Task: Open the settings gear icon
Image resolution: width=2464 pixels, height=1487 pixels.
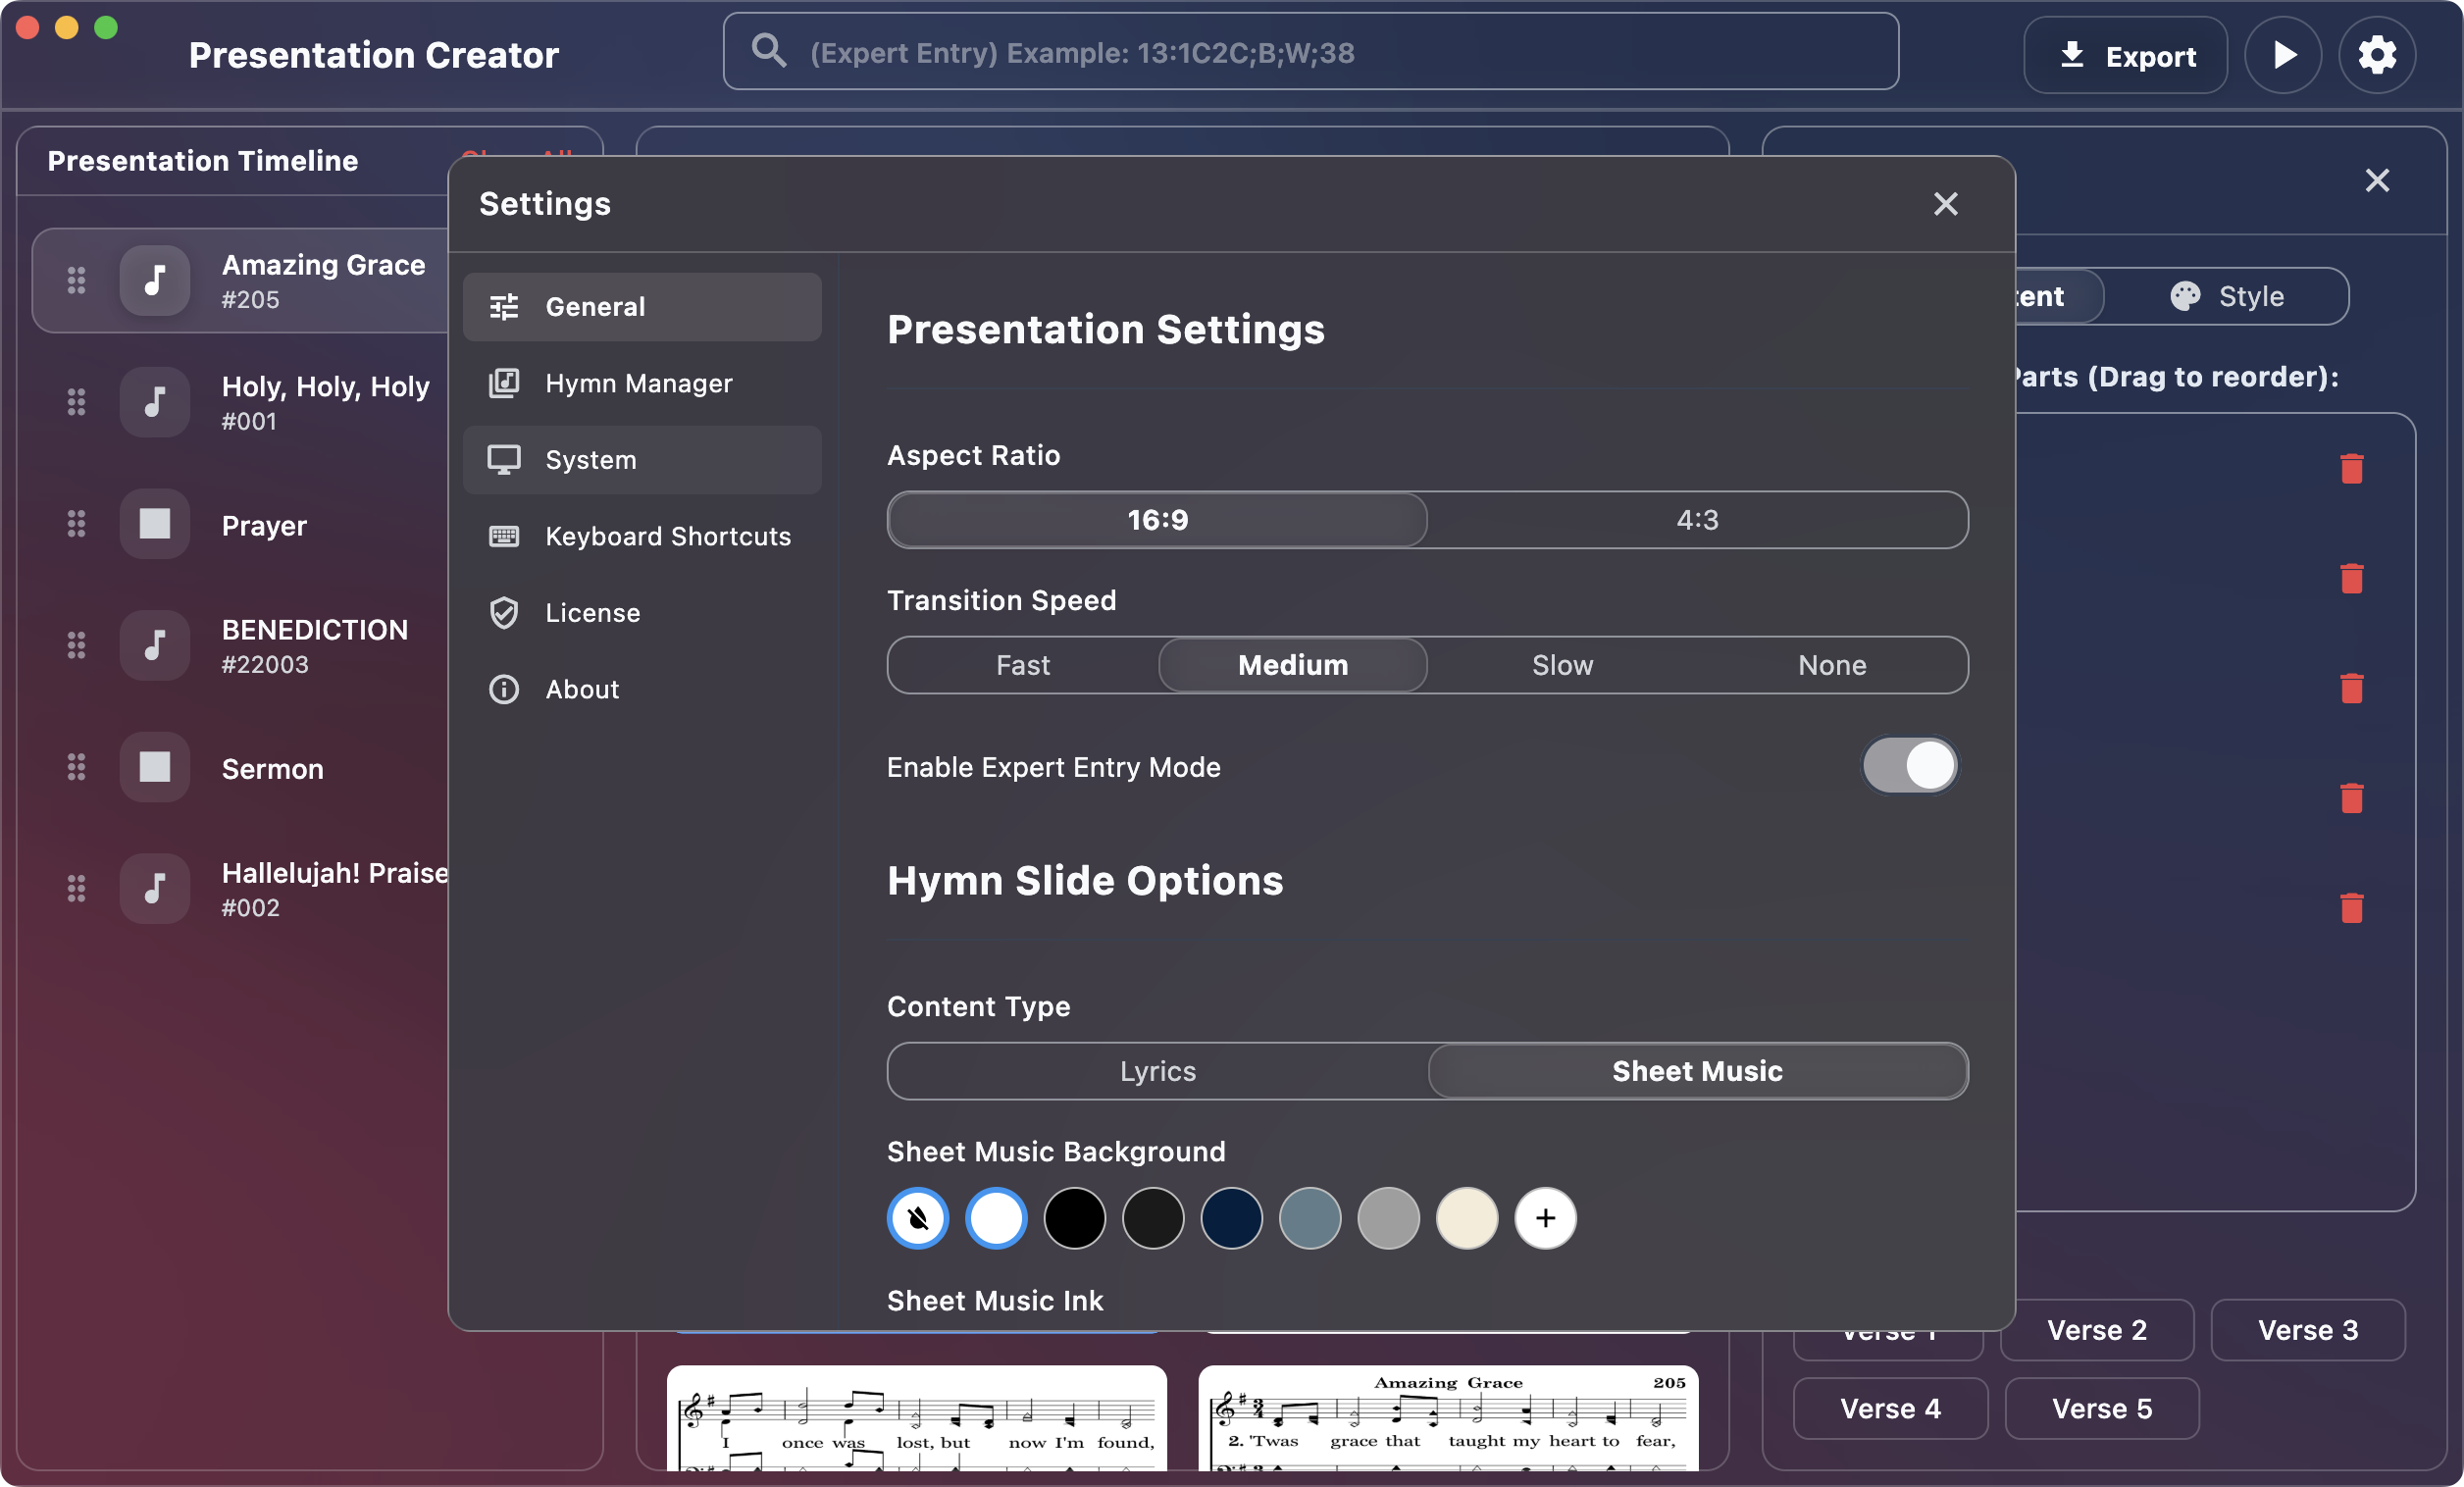Action: pos(2377,54)
